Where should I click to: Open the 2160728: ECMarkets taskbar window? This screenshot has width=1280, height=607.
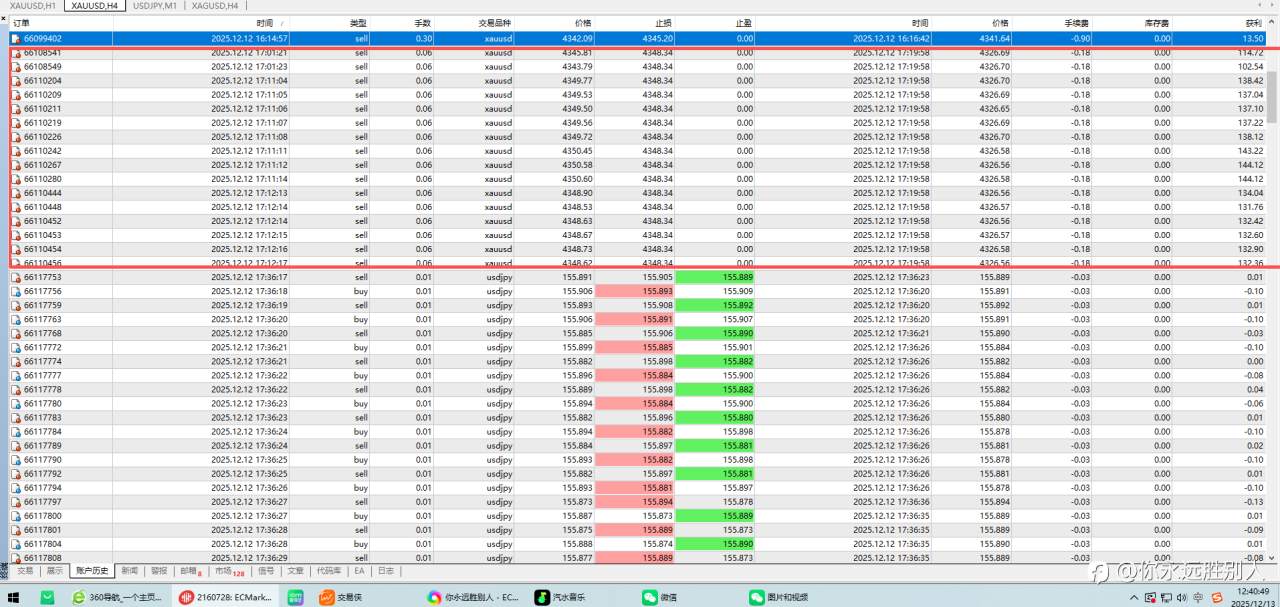226,597
